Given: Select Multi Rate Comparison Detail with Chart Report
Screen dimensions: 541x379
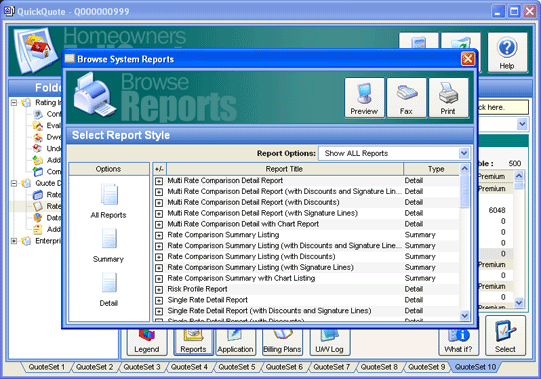Looking at the screenshot, I should (243, 224).
